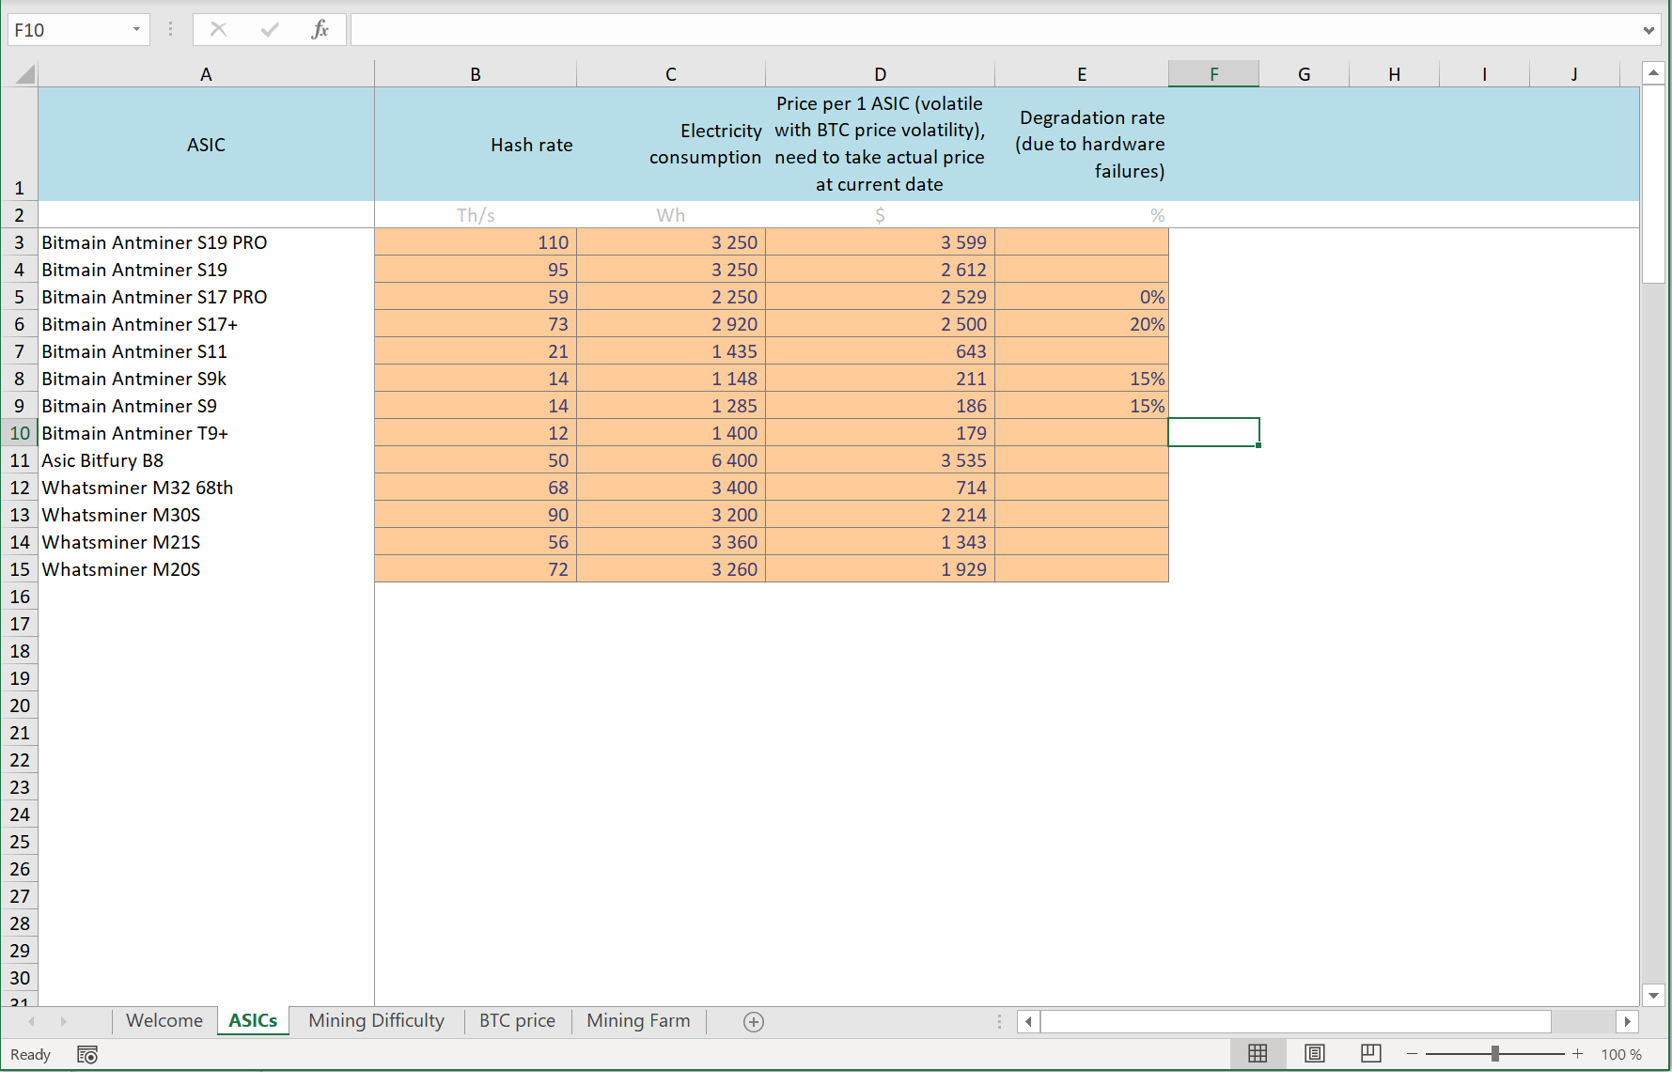This screenshot has height=1072, width=1672.
Task: Click cell Bitmain Antminer T9+
Action: click(206, 433)
